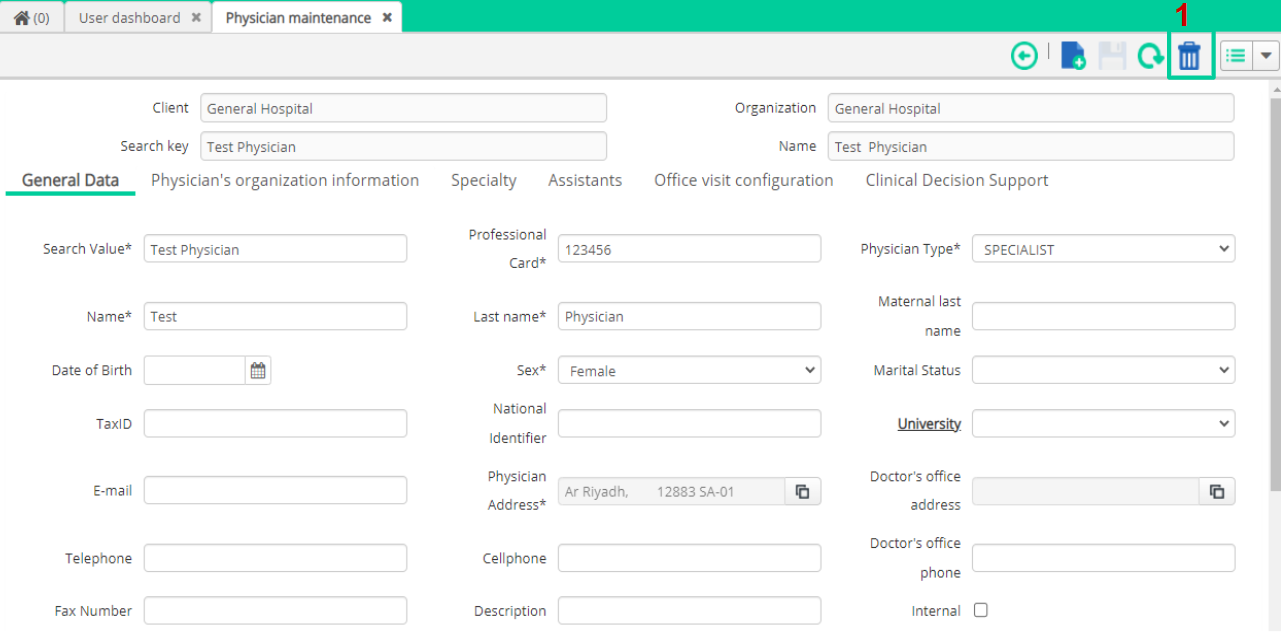1281x638 pixels.
Task: Check the Internal checkbox
Action: pyautogui.click(x=981, y=610)
